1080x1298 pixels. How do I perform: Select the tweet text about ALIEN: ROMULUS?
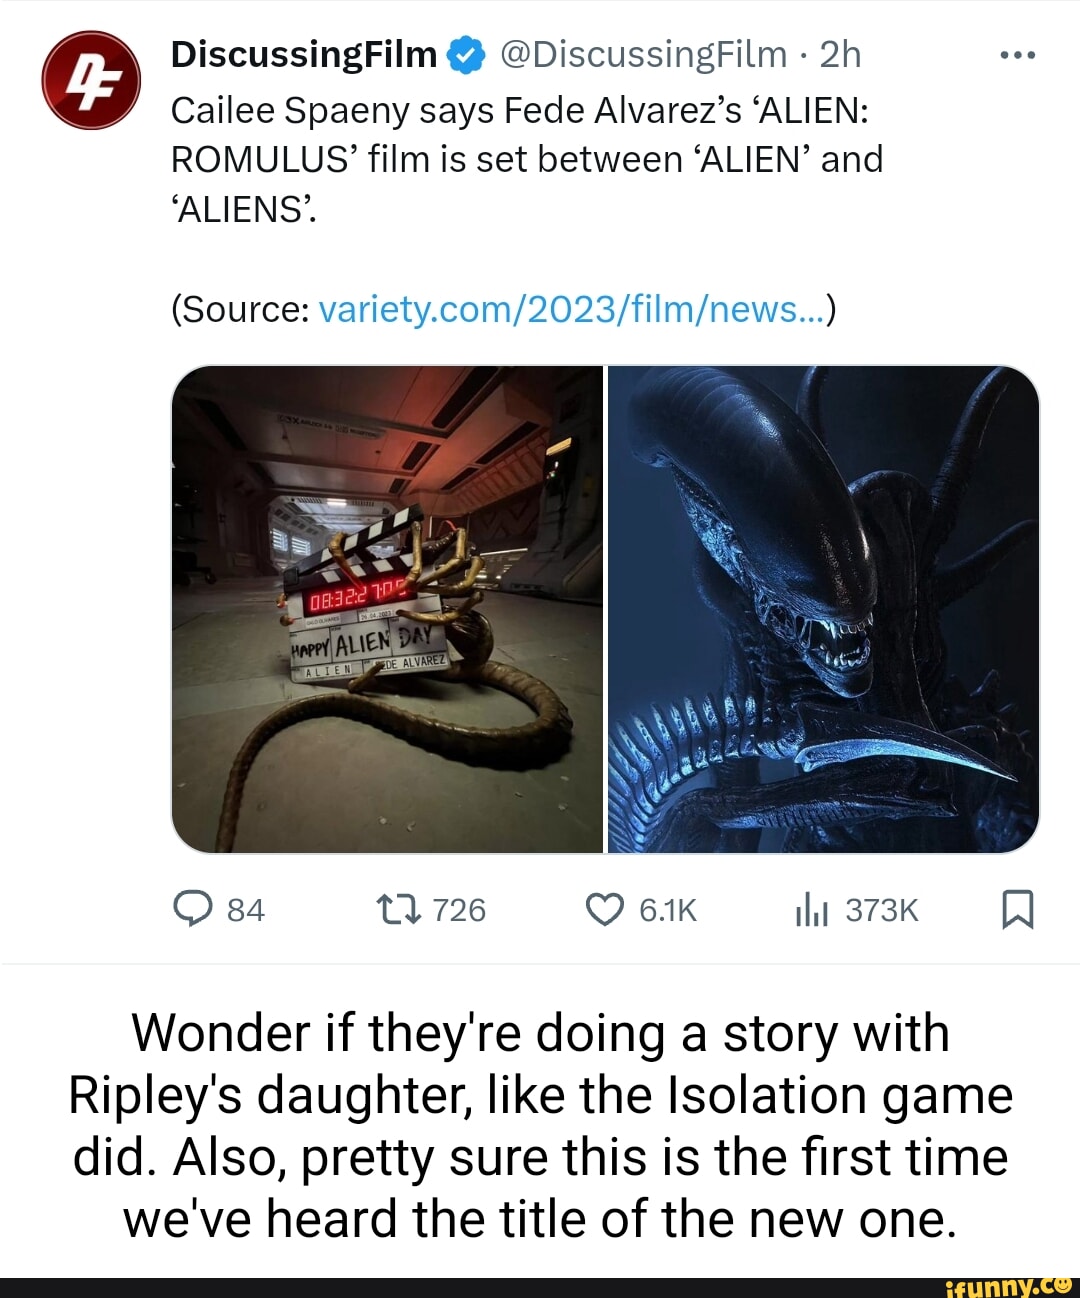pos(527,159)
